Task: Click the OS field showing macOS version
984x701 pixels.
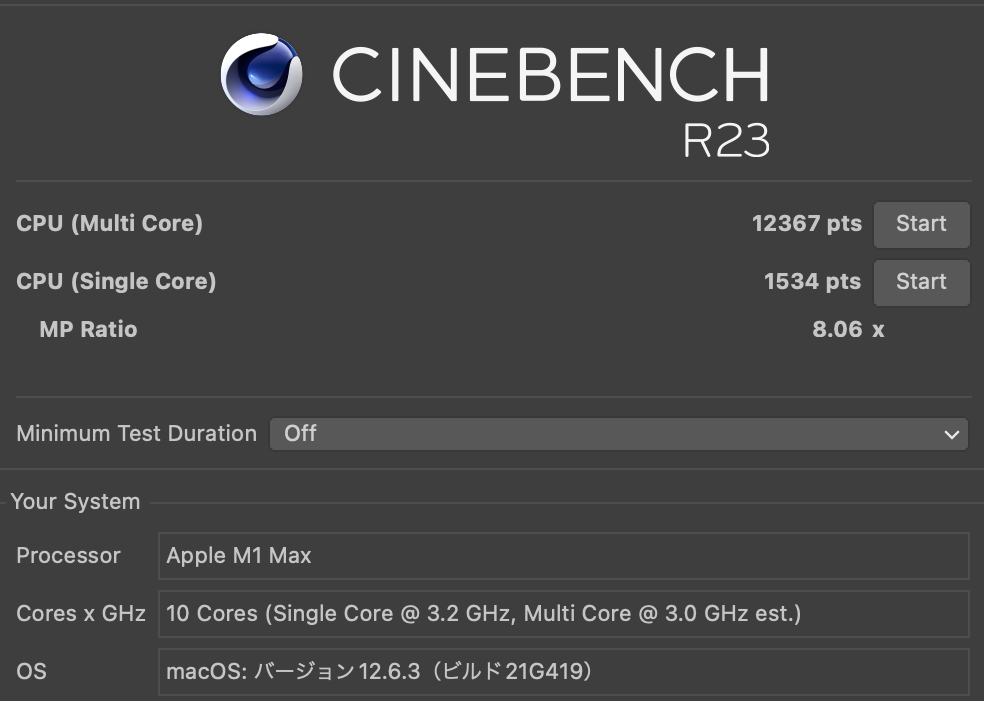Action: (563, 671)
